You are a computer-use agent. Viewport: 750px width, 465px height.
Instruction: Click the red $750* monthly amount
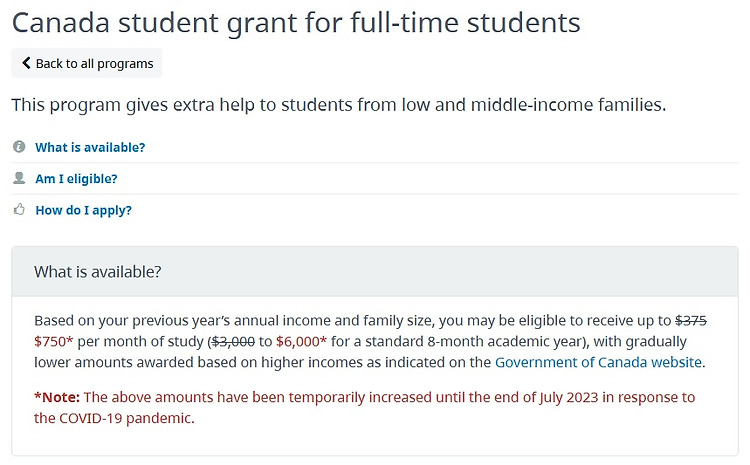point(54,342)
